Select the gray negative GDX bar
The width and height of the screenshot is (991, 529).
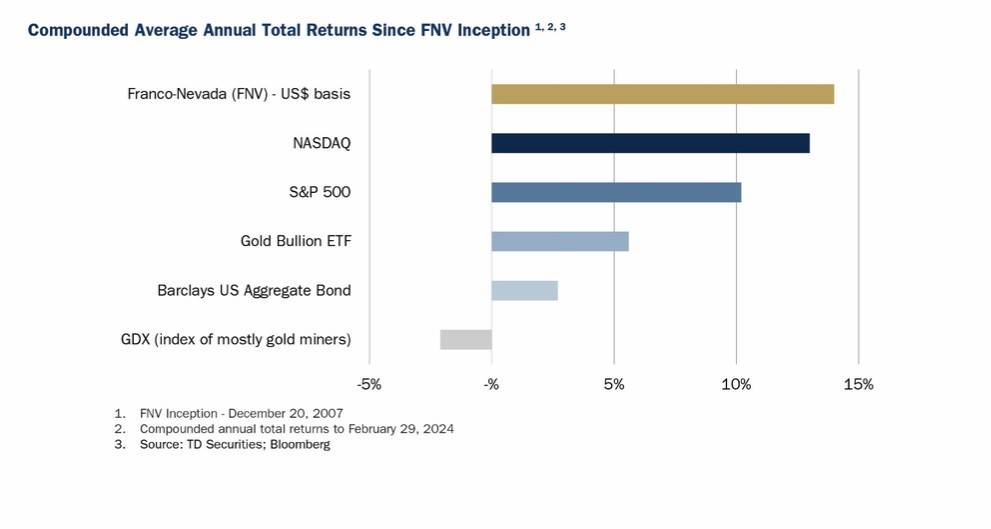tap(466, 339)
